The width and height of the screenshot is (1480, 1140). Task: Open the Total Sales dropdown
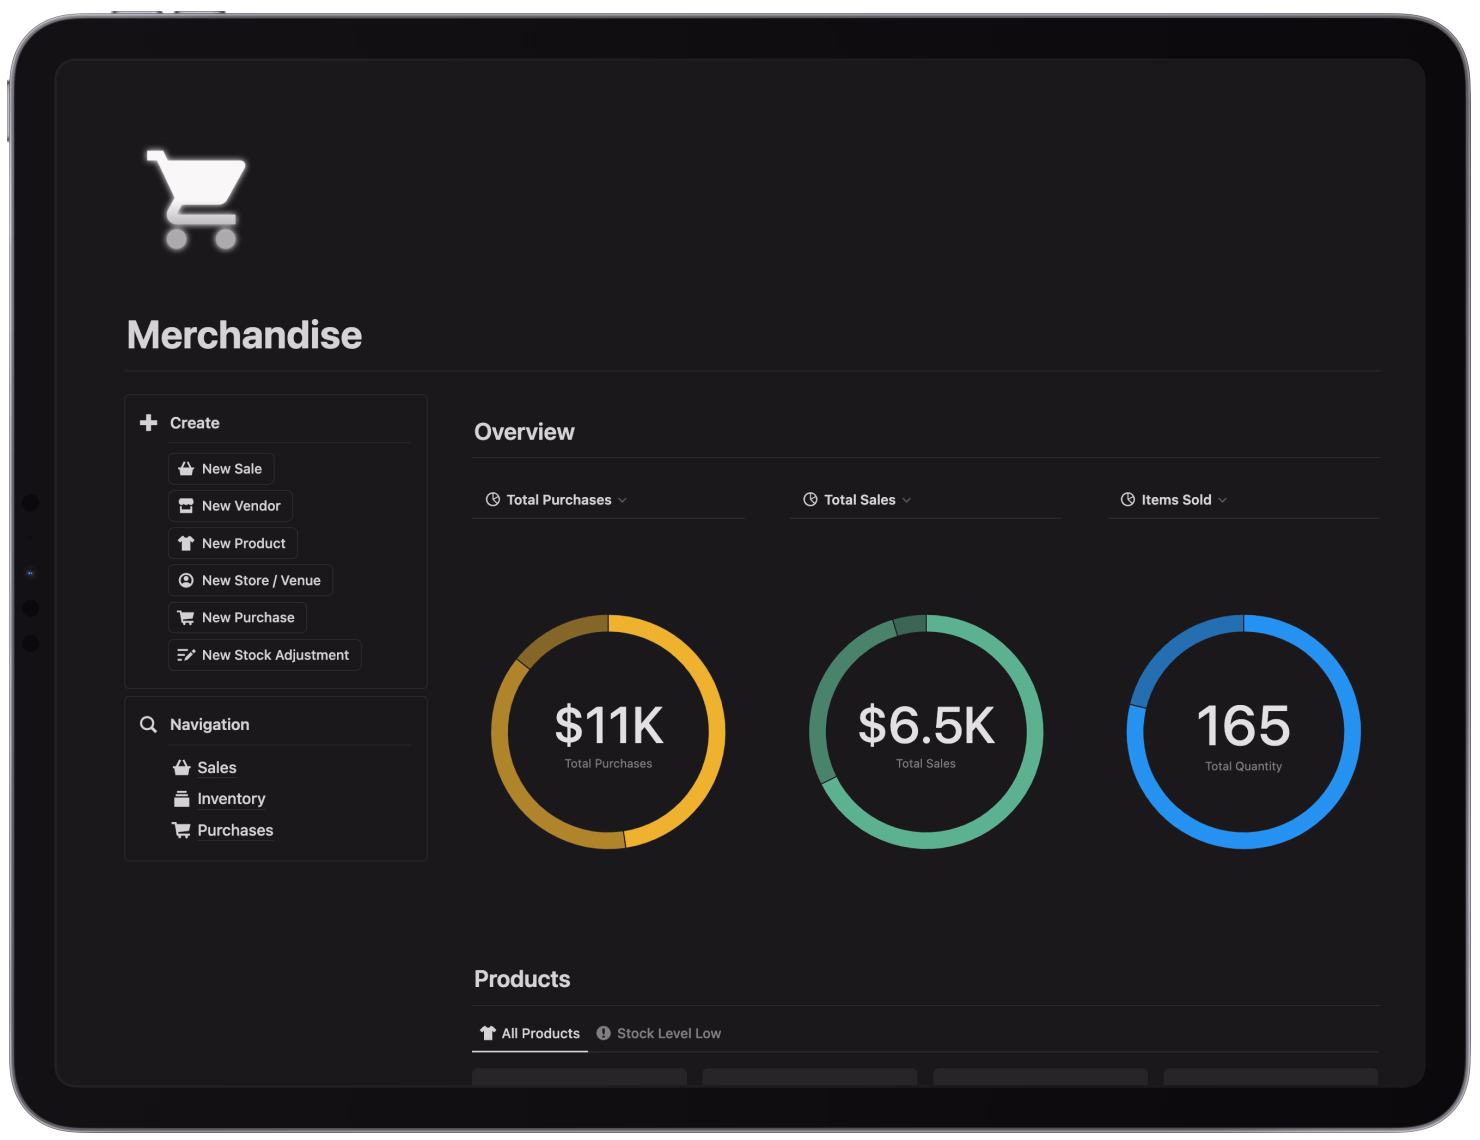point(907,499)
